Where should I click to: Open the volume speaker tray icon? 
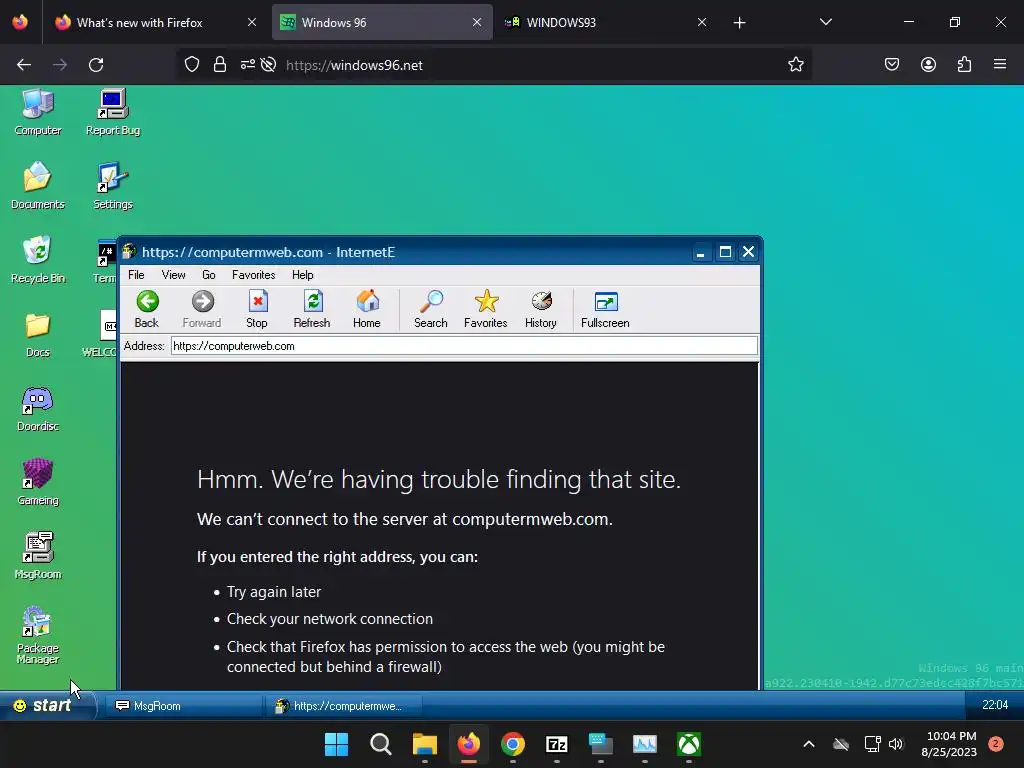point(895,744)
